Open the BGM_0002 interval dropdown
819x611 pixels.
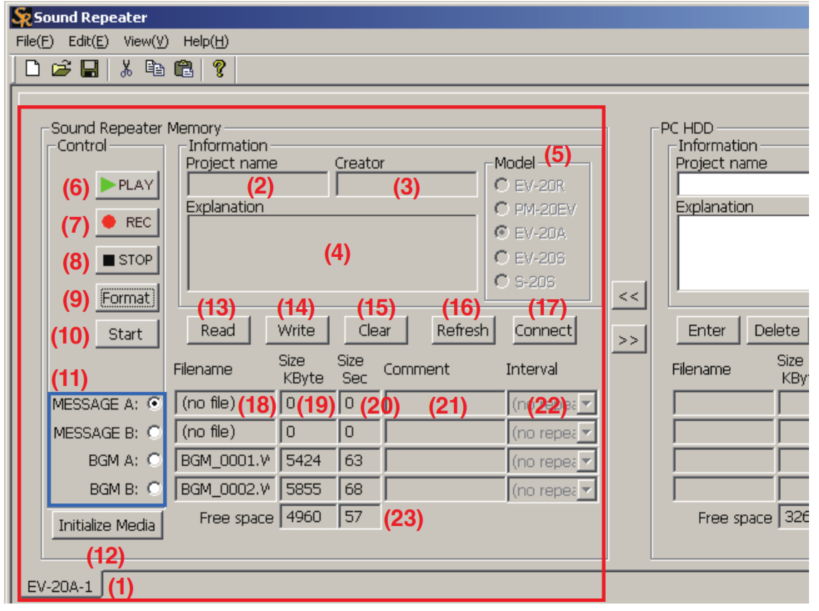pyautogui.click(x=587, y=490)
